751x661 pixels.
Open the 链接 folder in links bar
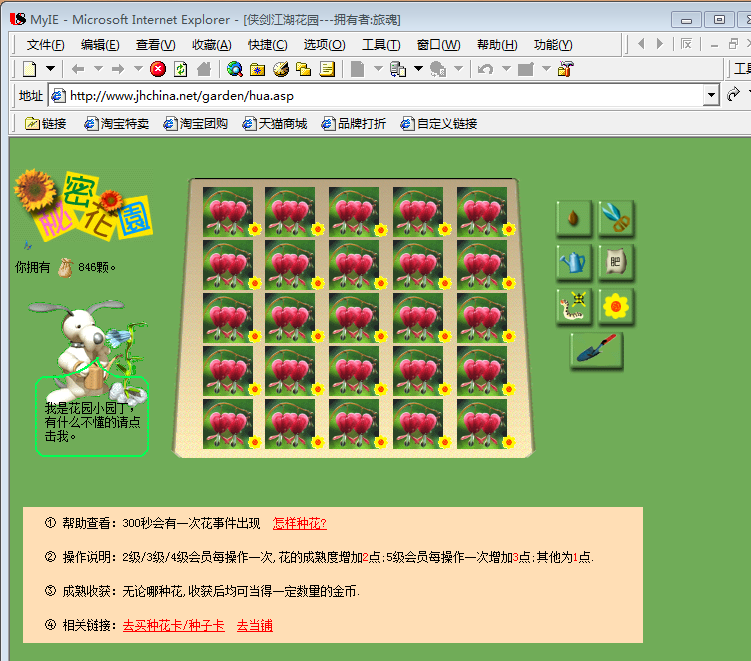click(46, 124)
